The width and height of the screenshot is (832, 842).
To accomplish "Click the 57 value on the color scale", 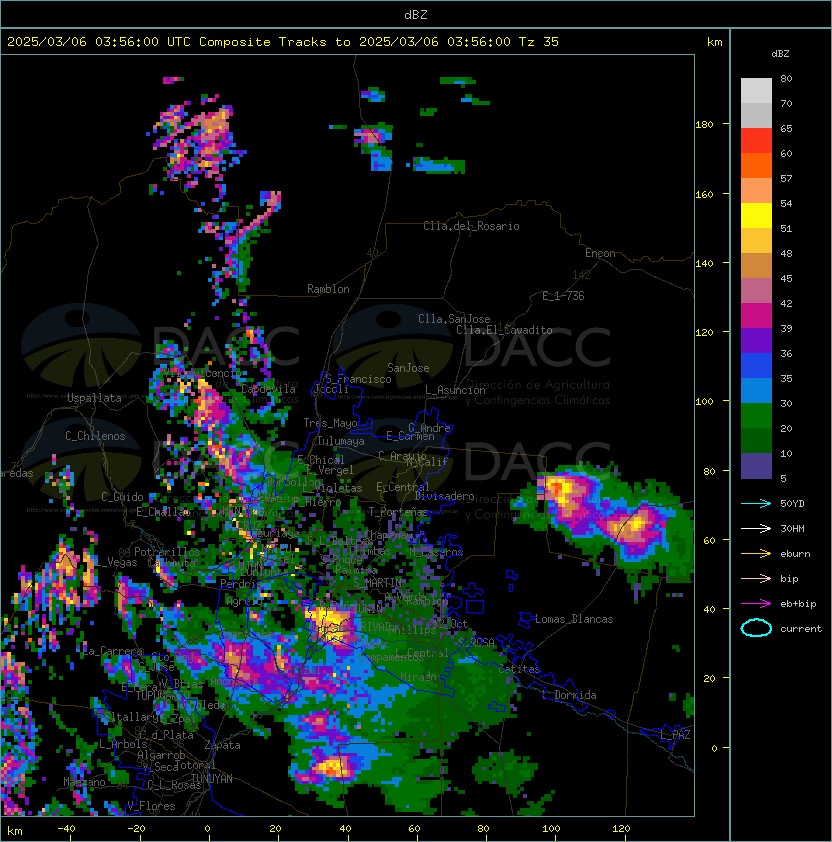I will [786, 178].
